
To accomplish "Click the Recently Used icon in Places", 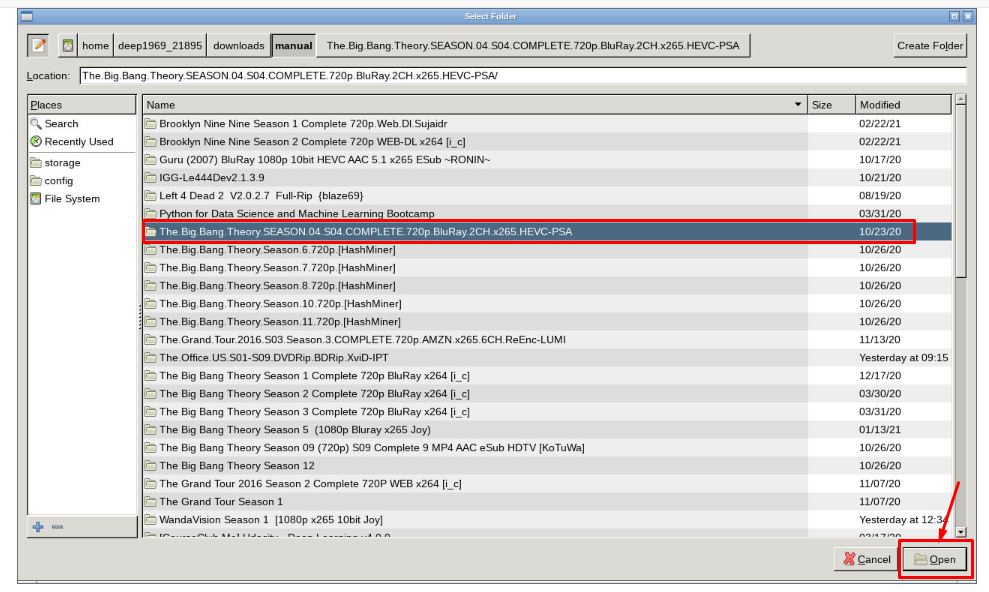I will (x=34, y=141).
